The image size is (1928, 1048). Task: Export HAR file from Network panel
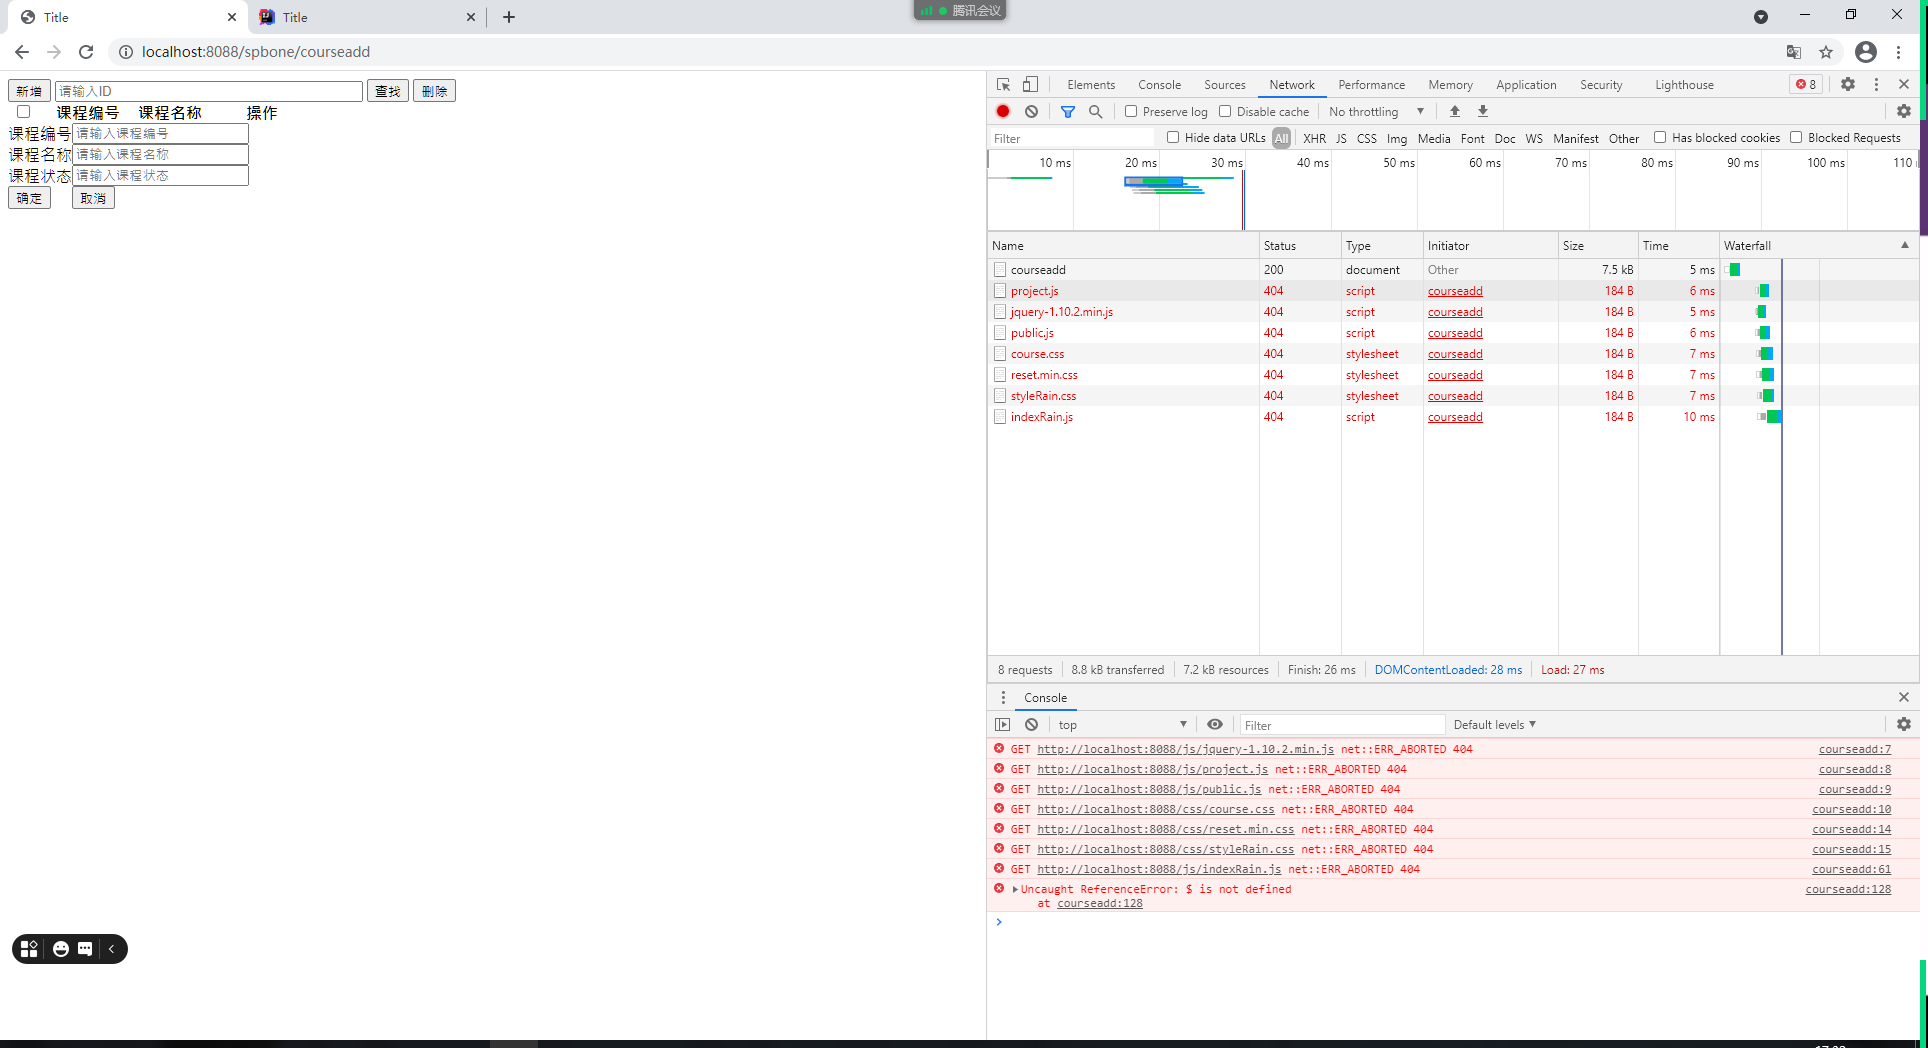[x=1483, y=111]
